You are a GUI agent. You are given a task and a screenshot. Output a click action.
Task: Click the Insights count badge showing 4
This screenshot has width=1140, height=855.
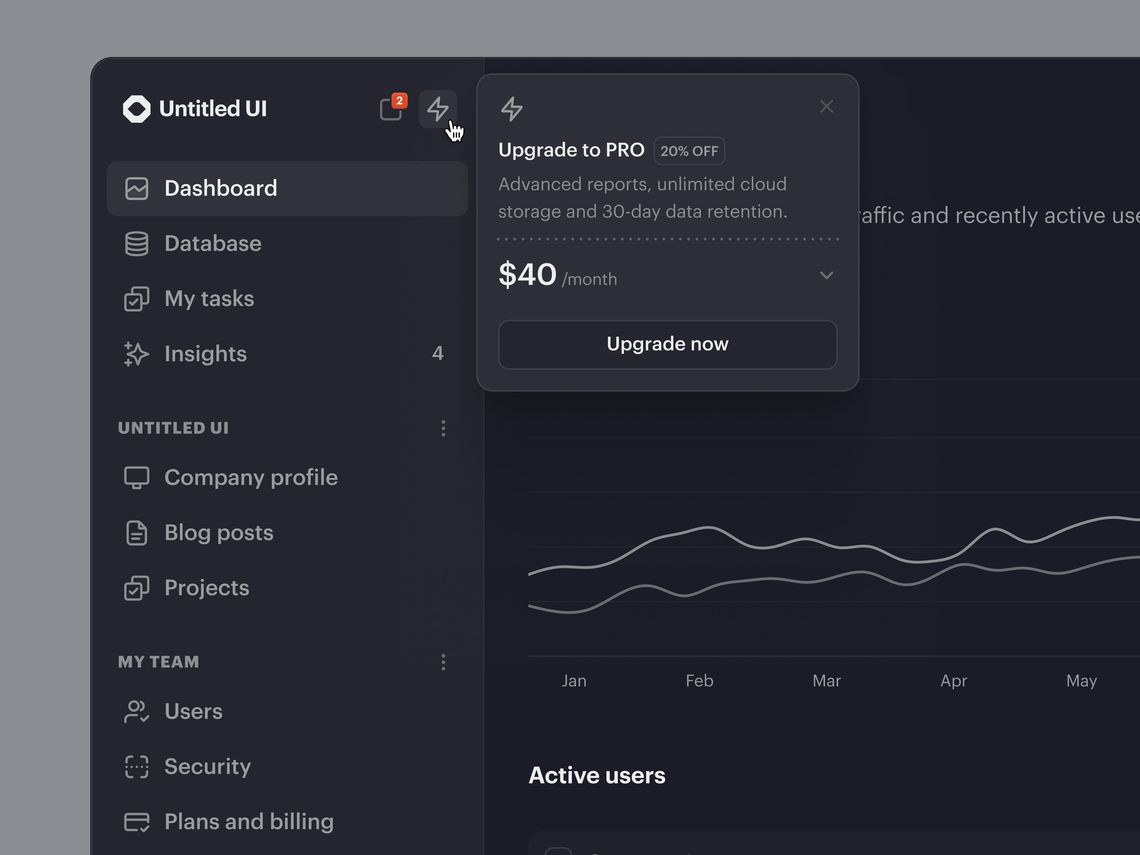(x=437, y=354)
